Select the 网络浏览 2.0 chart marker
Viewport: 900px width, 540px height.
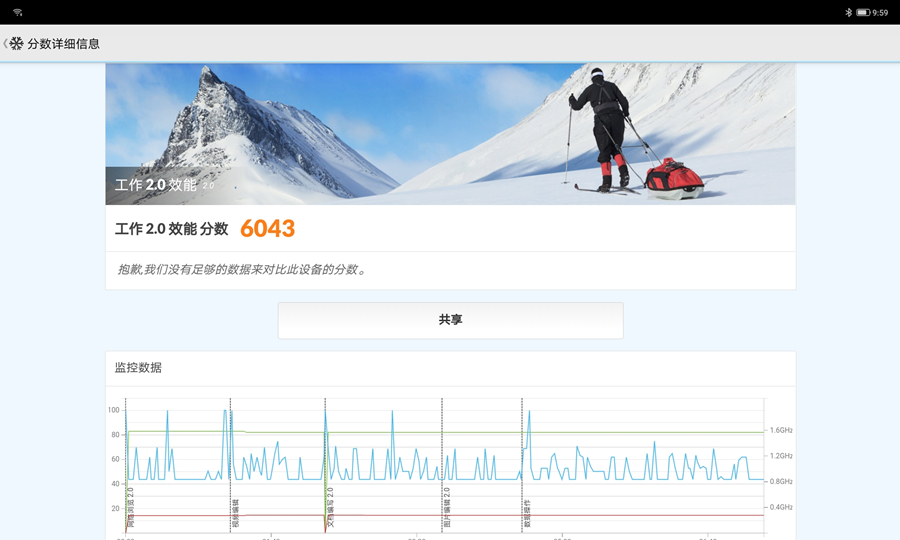130,507
